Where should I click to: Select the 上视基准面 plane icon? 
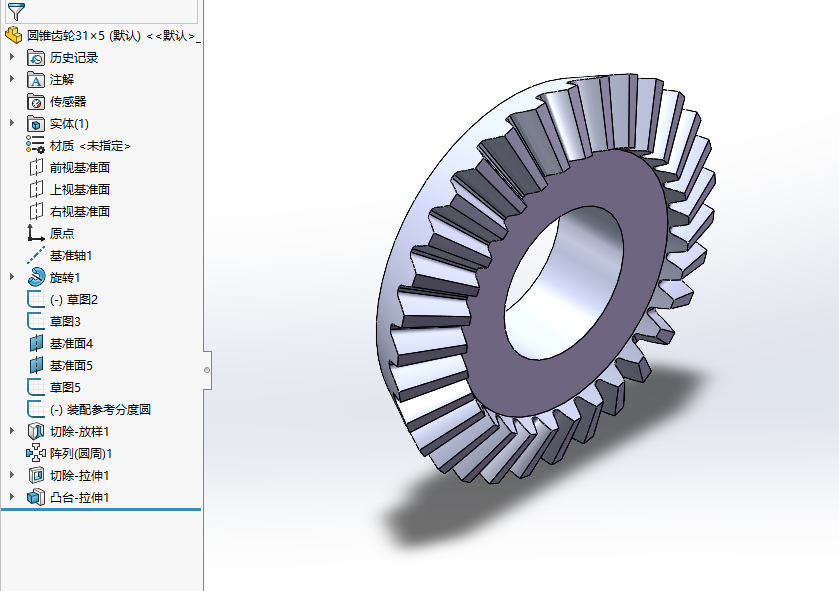pyautogui.click(x=35, y=189)
